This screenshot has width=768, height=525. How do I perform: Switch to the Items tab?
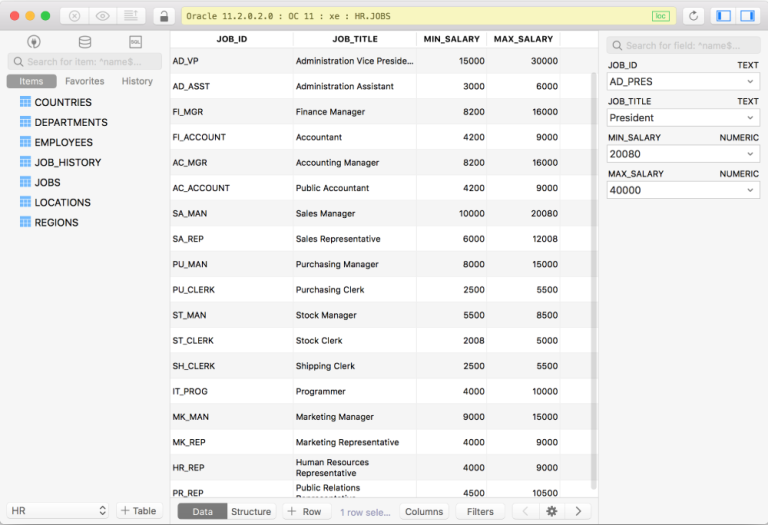pyautogui.click(x=31, y=81)
